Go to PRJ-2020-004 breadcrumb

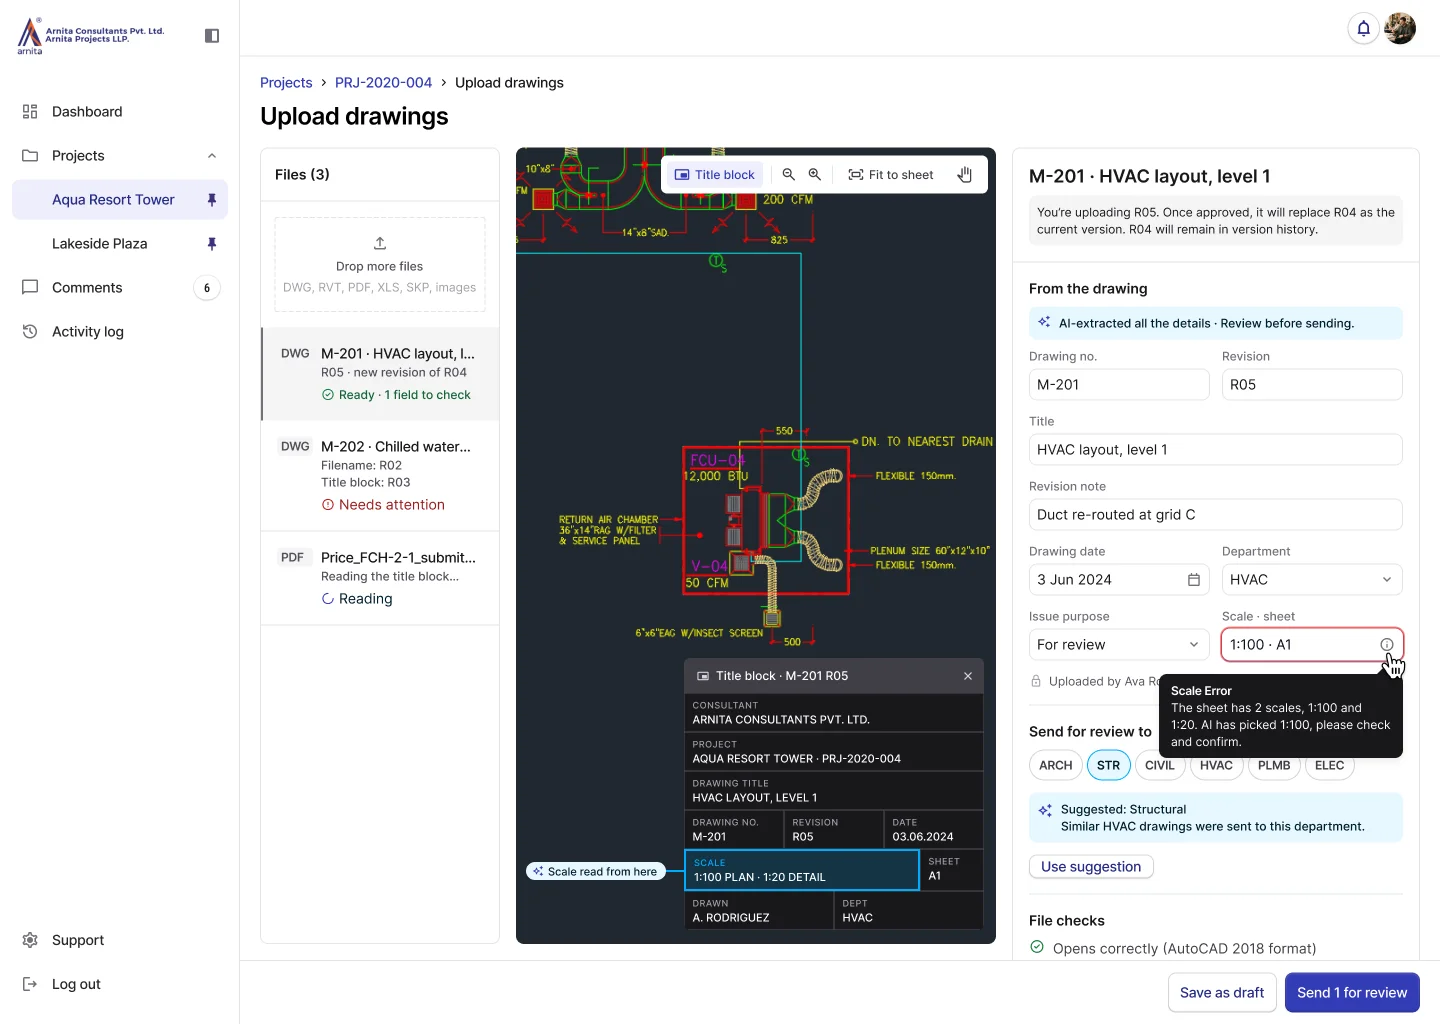click(383, 83)
